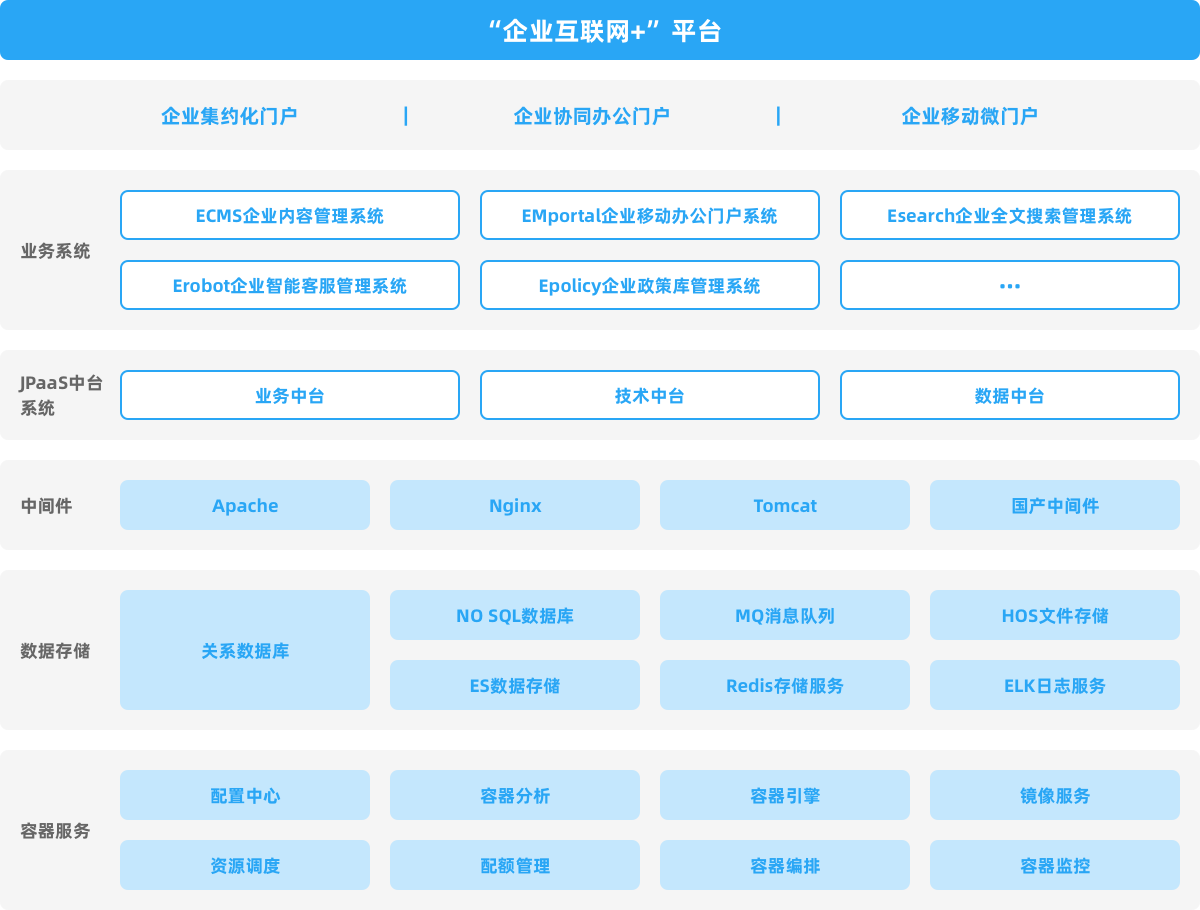Click the large 关系数据库 block
Image resolution: width=1200 pixels, height=910 pixels.
point(245,651)
